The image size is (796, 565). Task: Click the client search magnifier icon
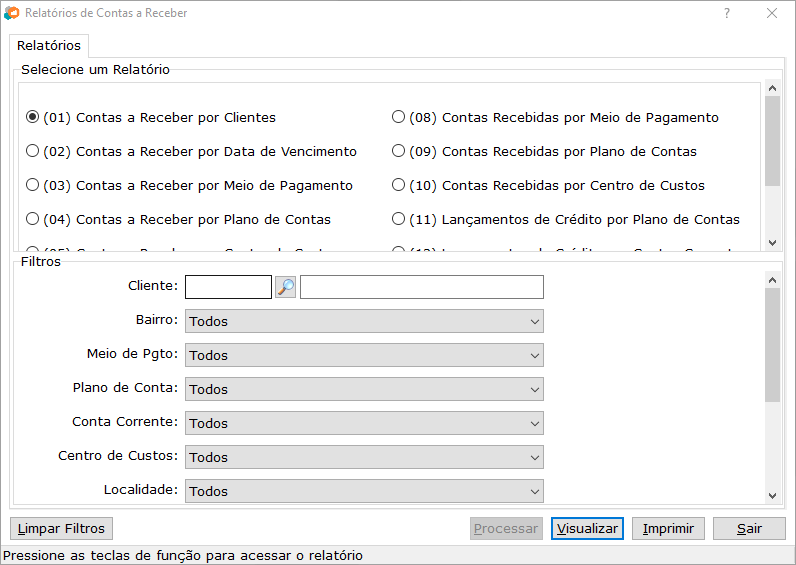click(x=285, y=287)
